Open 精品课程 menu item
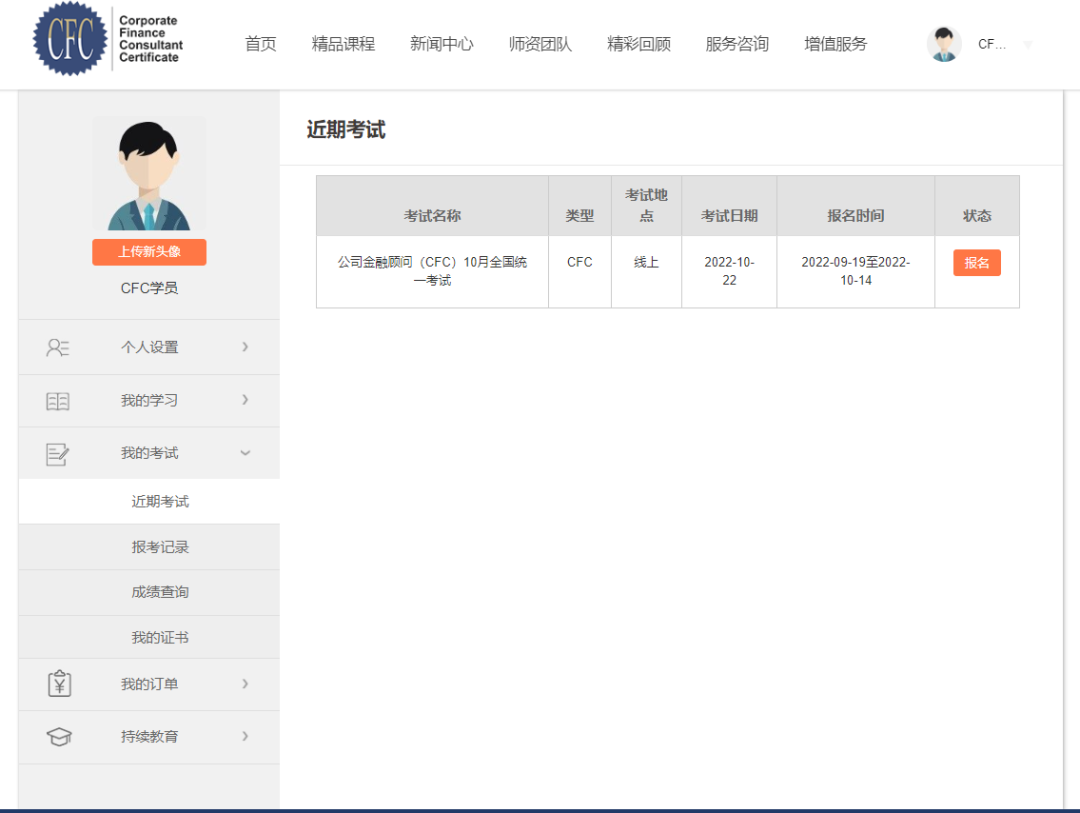This screenshot has width=1080, height=813. click(343, 44)
